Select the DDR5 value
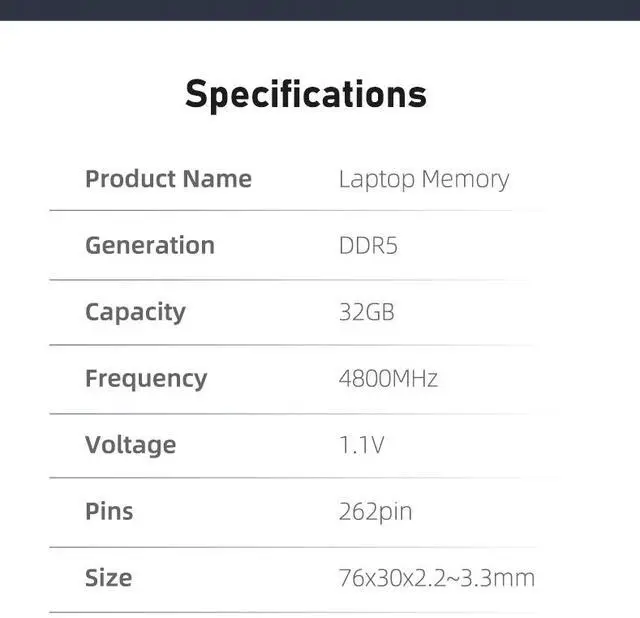The width and height of the screenshot is (640, 618). 368,245
